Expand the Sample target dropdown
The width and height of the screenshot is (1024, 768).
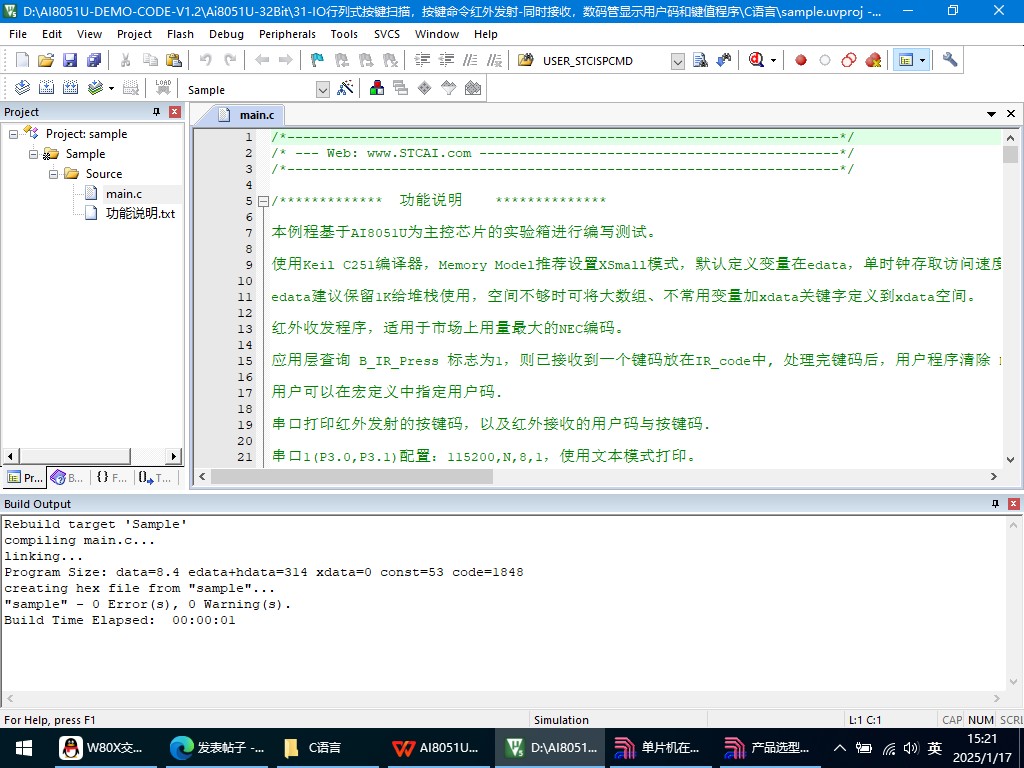click(322, 89)
